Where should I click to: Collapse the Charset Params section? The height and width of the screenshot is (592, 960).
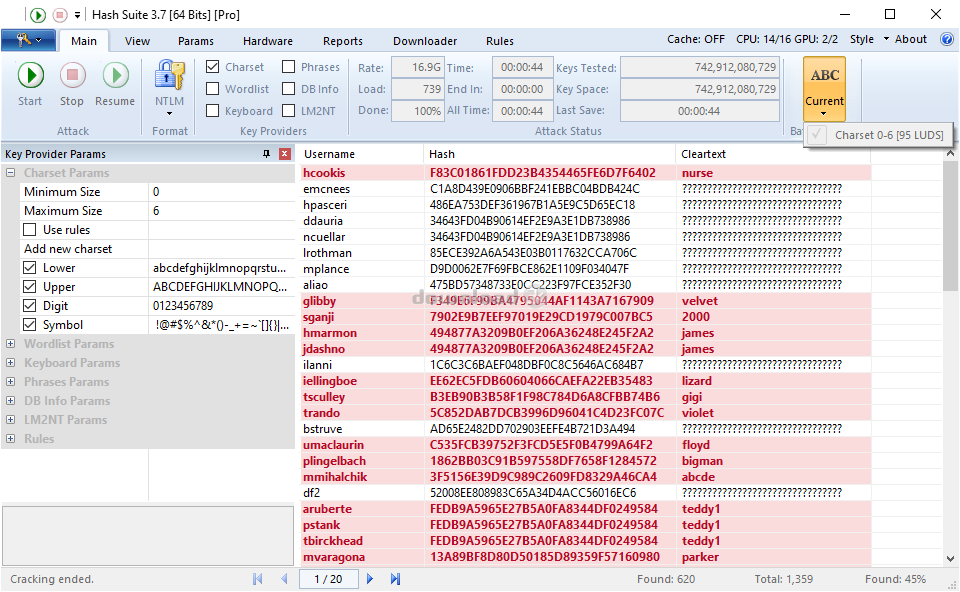point(10,173)
